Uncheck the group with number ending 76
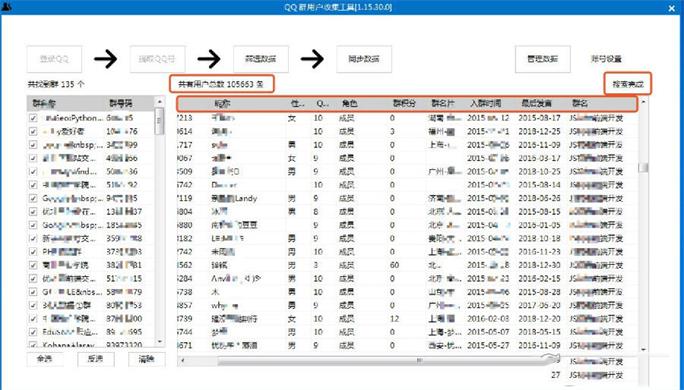The image size is (684, 390). click(x=33, y=131)
